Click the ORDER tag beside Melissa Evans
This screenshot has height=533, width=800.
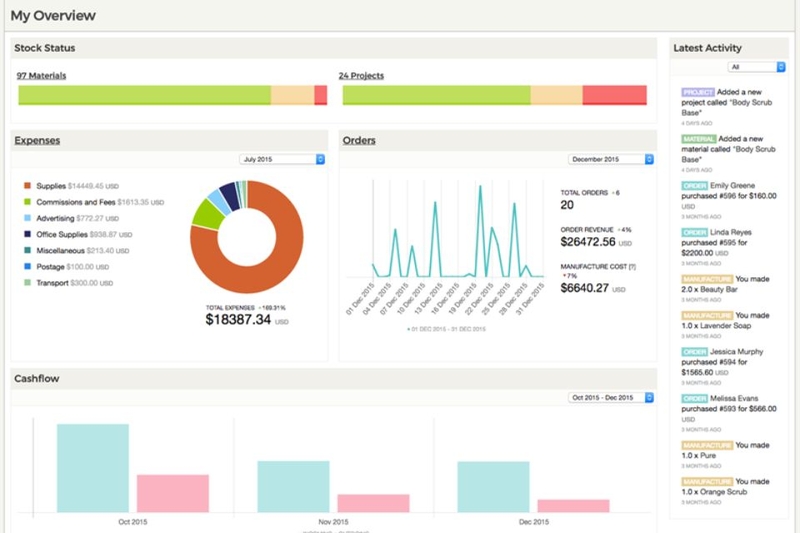pyautogui.click(x=694, y=398)
